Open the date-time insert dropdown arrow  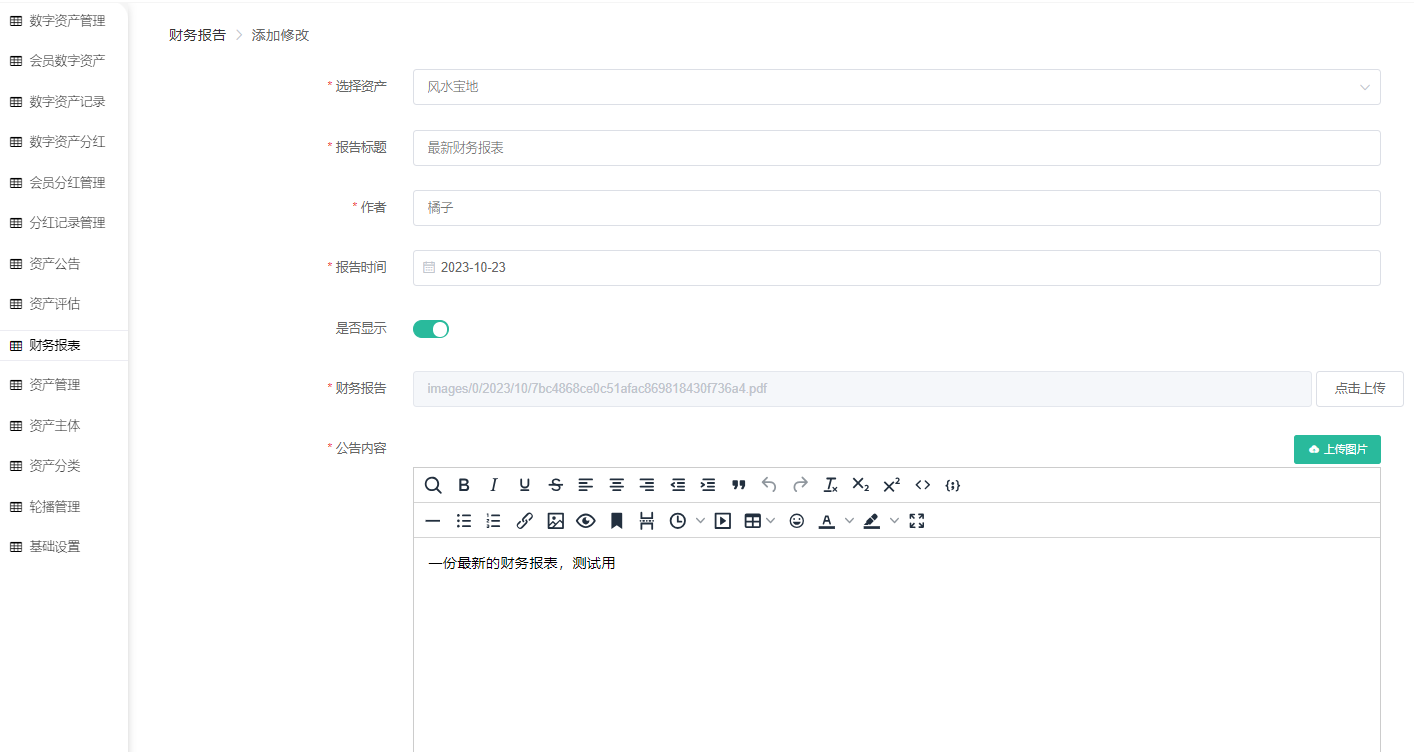click(x=700, y=521)
